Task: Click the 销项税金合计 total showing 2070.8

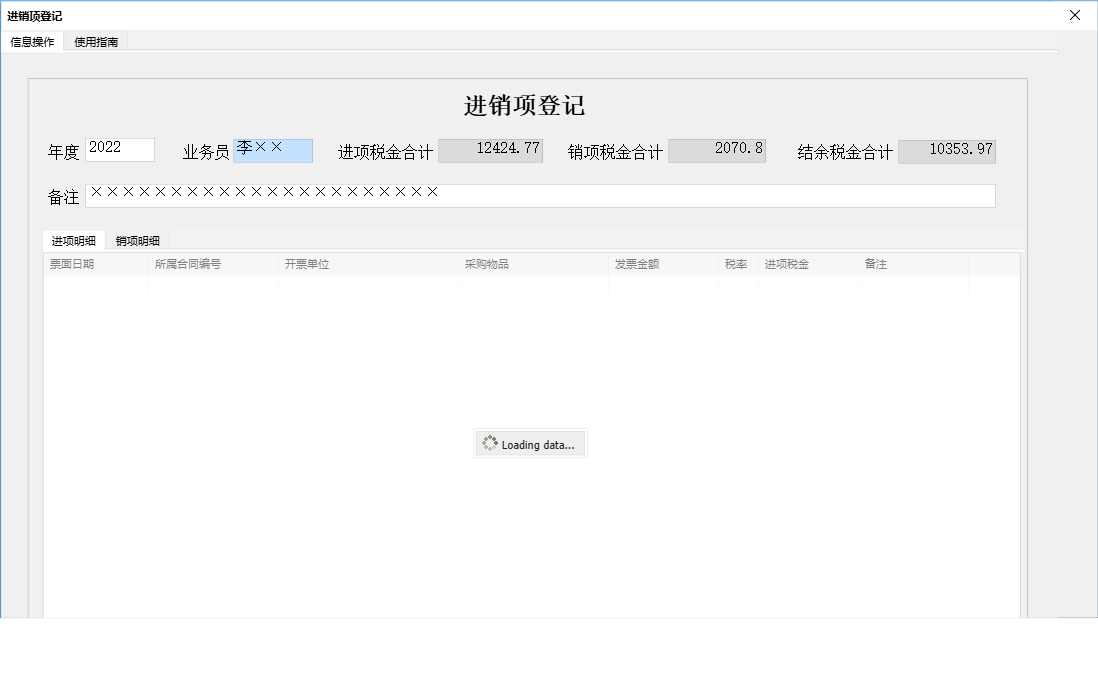Action: [718, 148]
